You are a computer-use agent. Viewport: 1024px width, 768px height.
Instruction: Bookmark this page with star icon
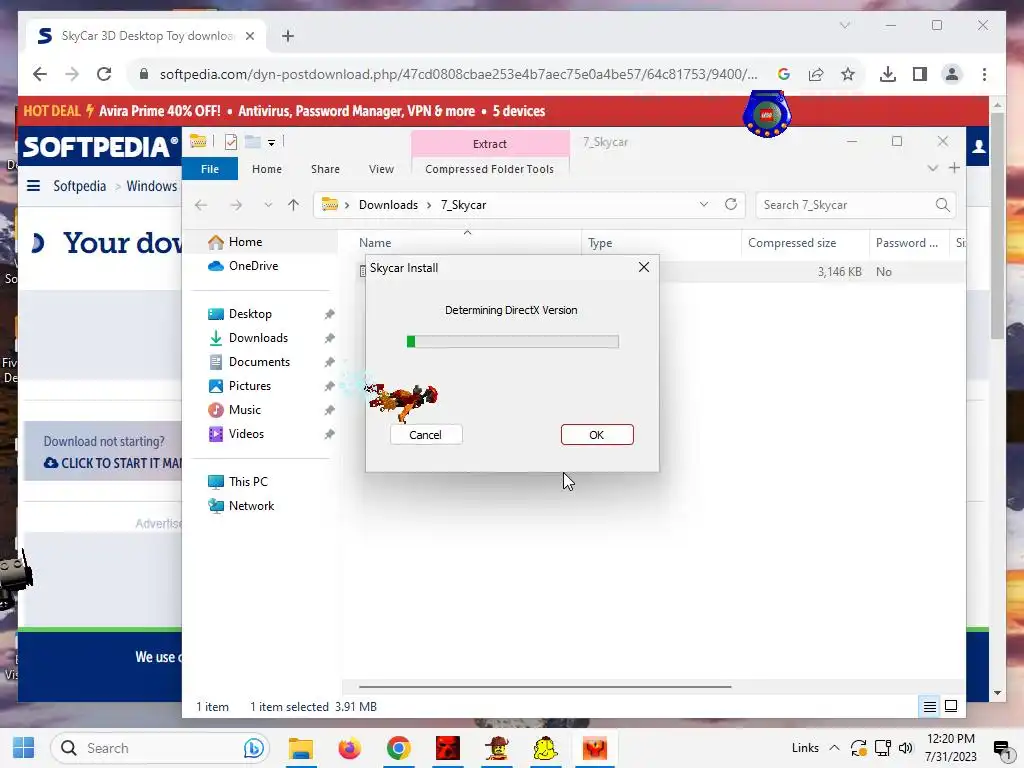848,74
